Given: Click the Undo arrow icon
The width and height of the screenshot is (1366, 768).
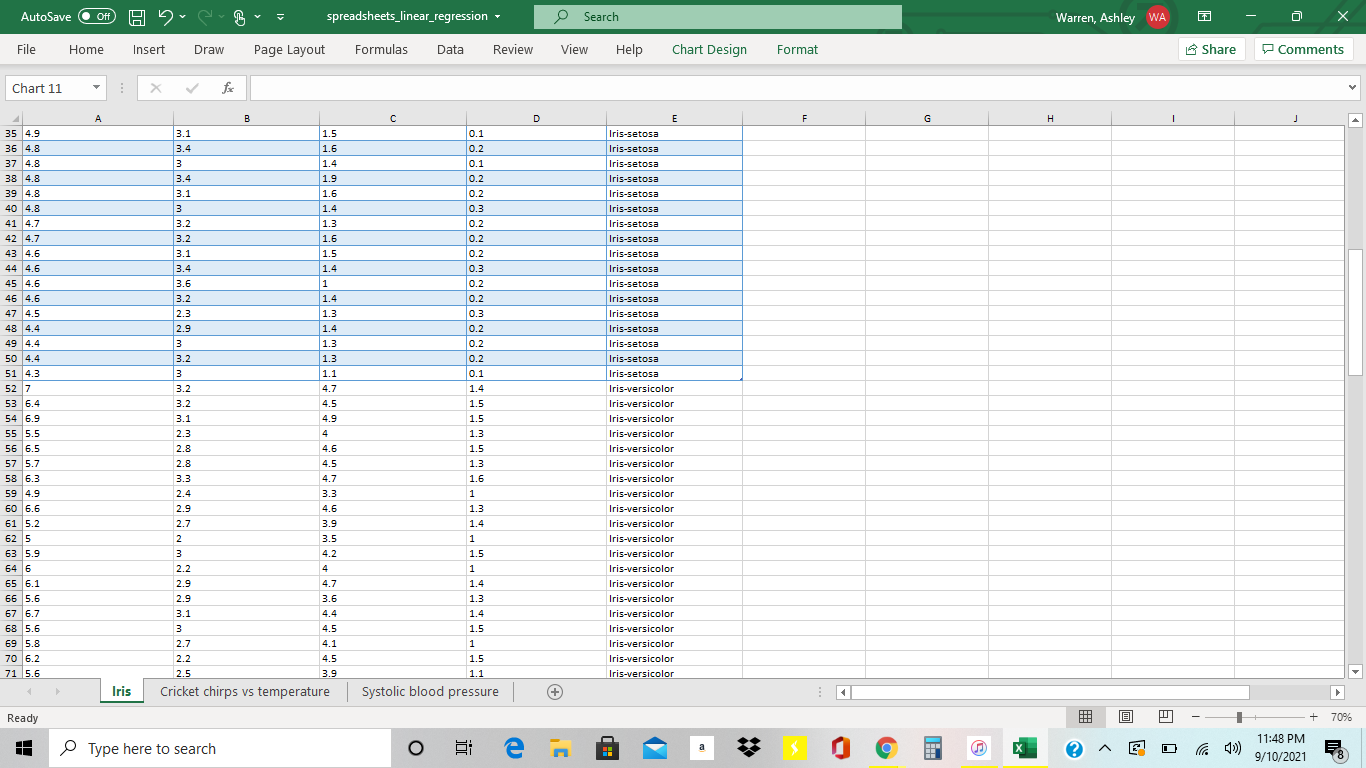Looking at the screenshot, I should coord(166,17).
